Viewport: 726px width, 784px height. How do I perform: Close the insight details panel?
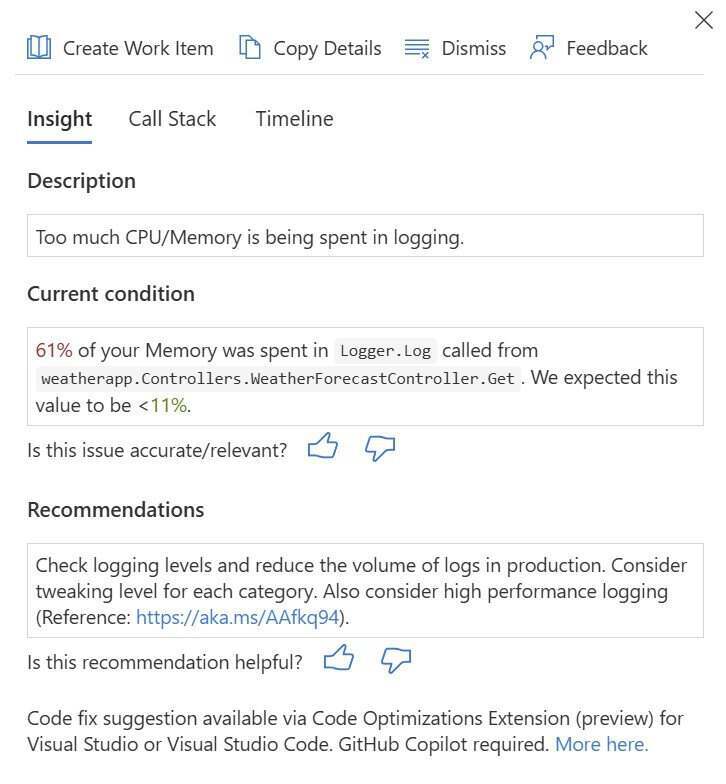click(x=704, y=20)
